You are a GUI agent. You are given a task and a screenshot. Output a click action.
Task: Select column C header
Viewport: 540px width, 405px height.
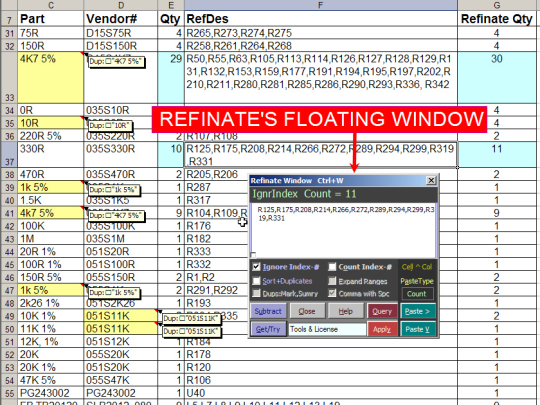click(x=51, y=5)
